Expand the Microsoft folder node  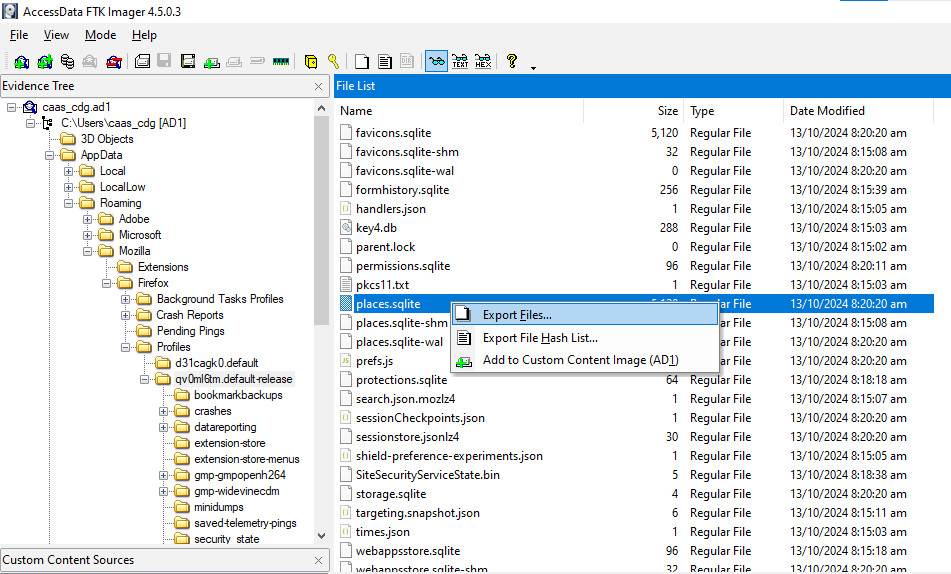87,235
